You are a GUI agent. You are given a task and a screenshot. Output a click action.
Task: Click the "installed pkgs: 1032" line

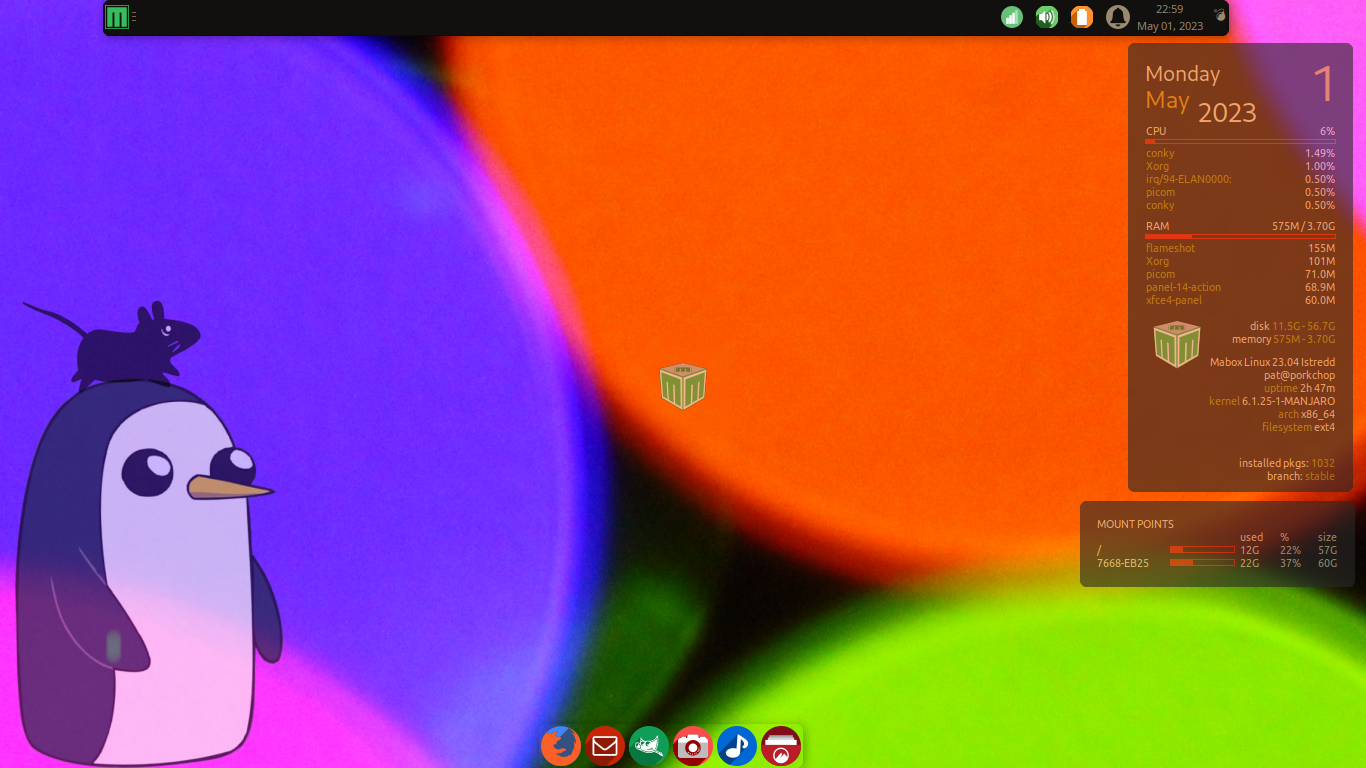point(1287,463)
